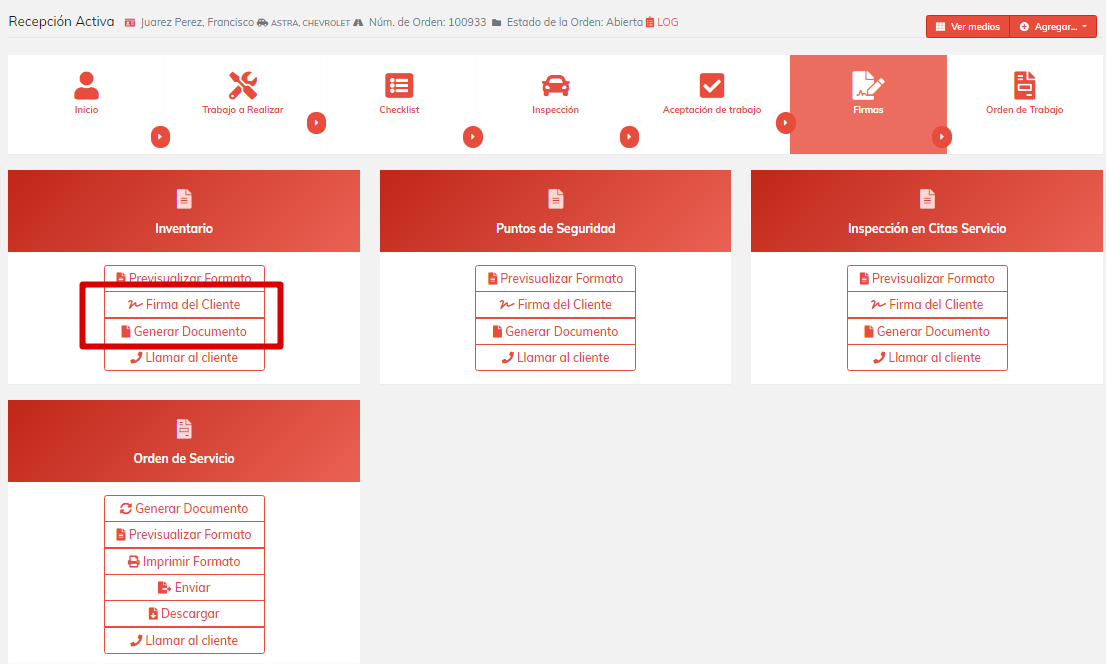The height and width of the screenshot is (664, 1106).
Task: Preview format for Inspección en Citas Servicio
Action: pos(926,279)
